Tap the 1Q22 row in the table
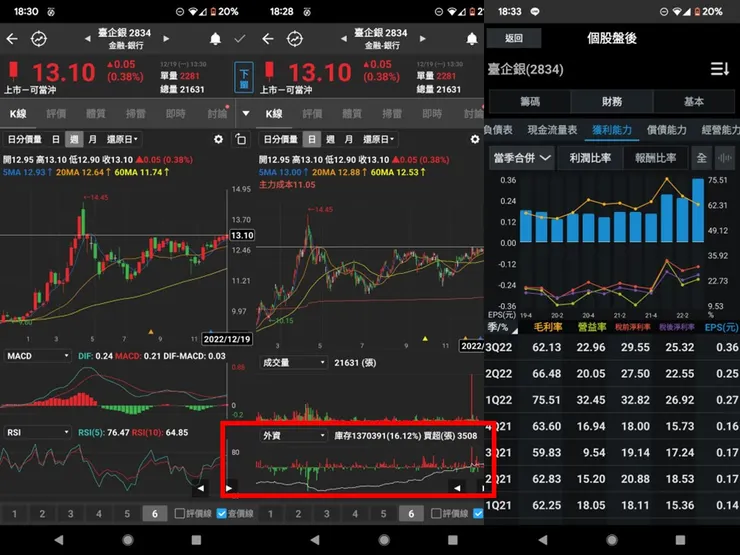 (612, 400)
